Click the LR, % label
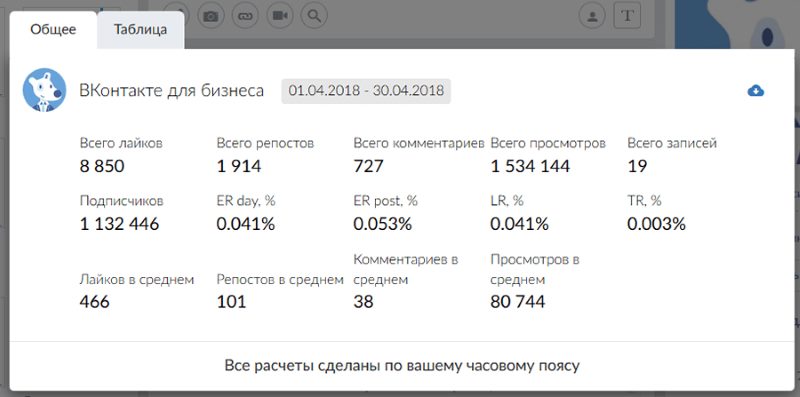The image size is (800, 397). (x=507, y=201)
